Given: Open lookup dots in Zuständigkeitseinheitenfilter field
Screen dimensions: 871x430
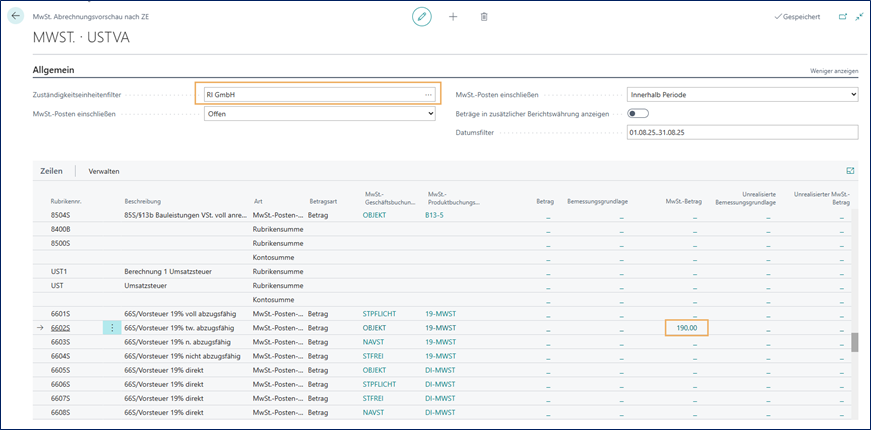Looking at the screenshot, I should (x=429, y=95).
